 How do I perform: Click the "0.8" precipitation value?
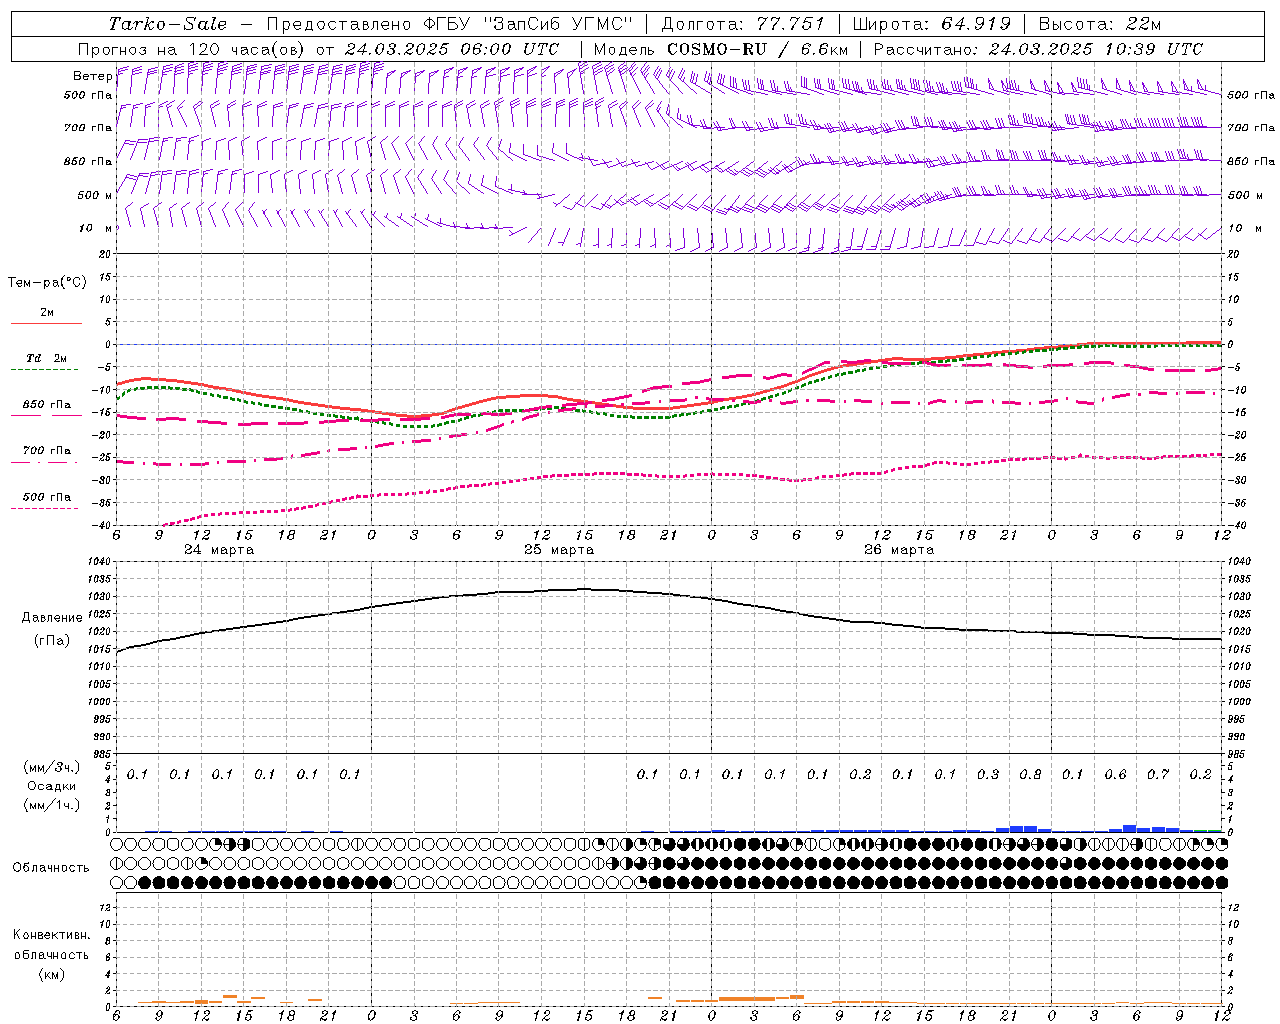pyautogui.click(x=1030, y=774)
